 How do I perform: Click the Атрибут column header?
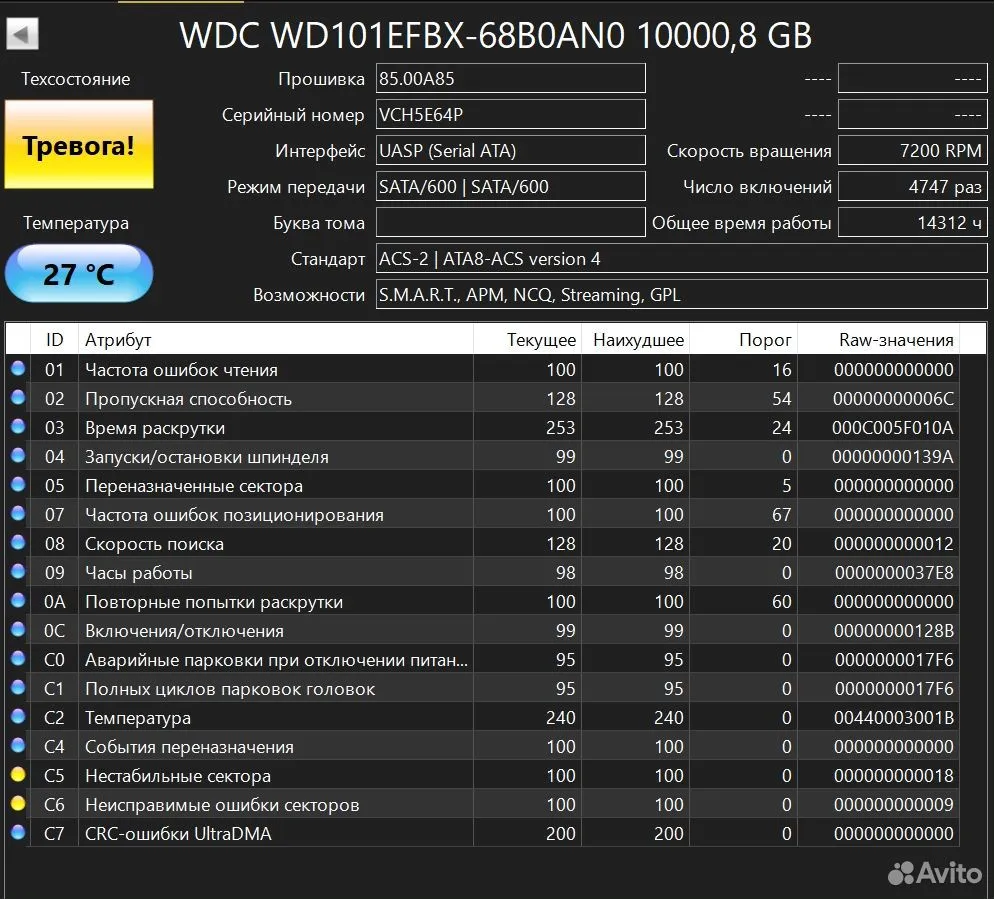[x=276, y=339]
